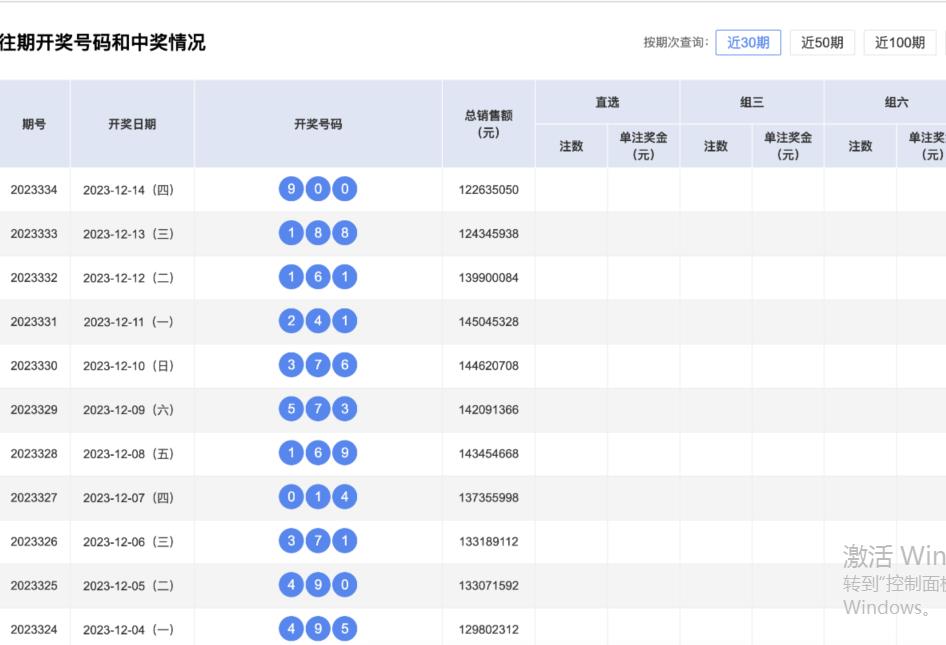Click the sales amount 142091366
Image resolution: width=946 pixels, height=645 pixels.
point(489,410)
